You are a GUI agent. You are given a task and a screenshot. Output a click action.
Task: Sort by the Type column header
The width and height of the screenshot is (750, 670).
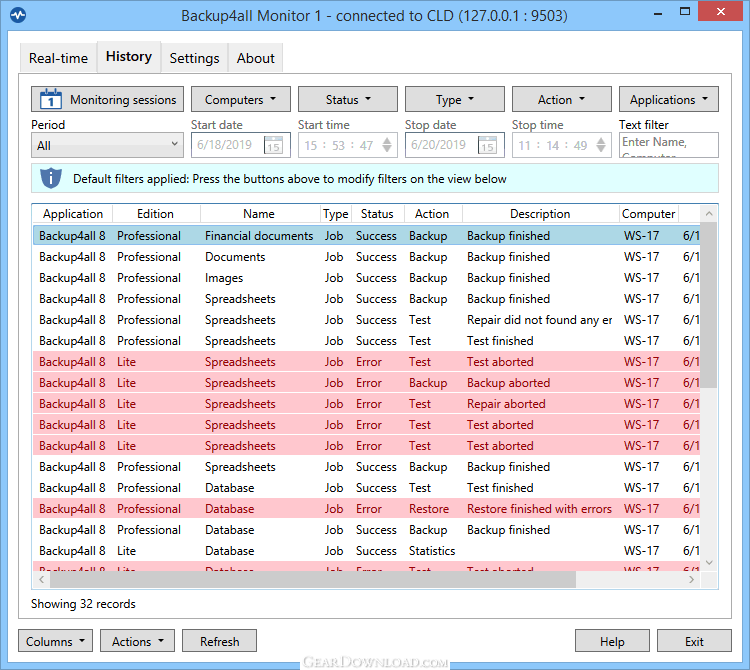[x=336, y=214]
